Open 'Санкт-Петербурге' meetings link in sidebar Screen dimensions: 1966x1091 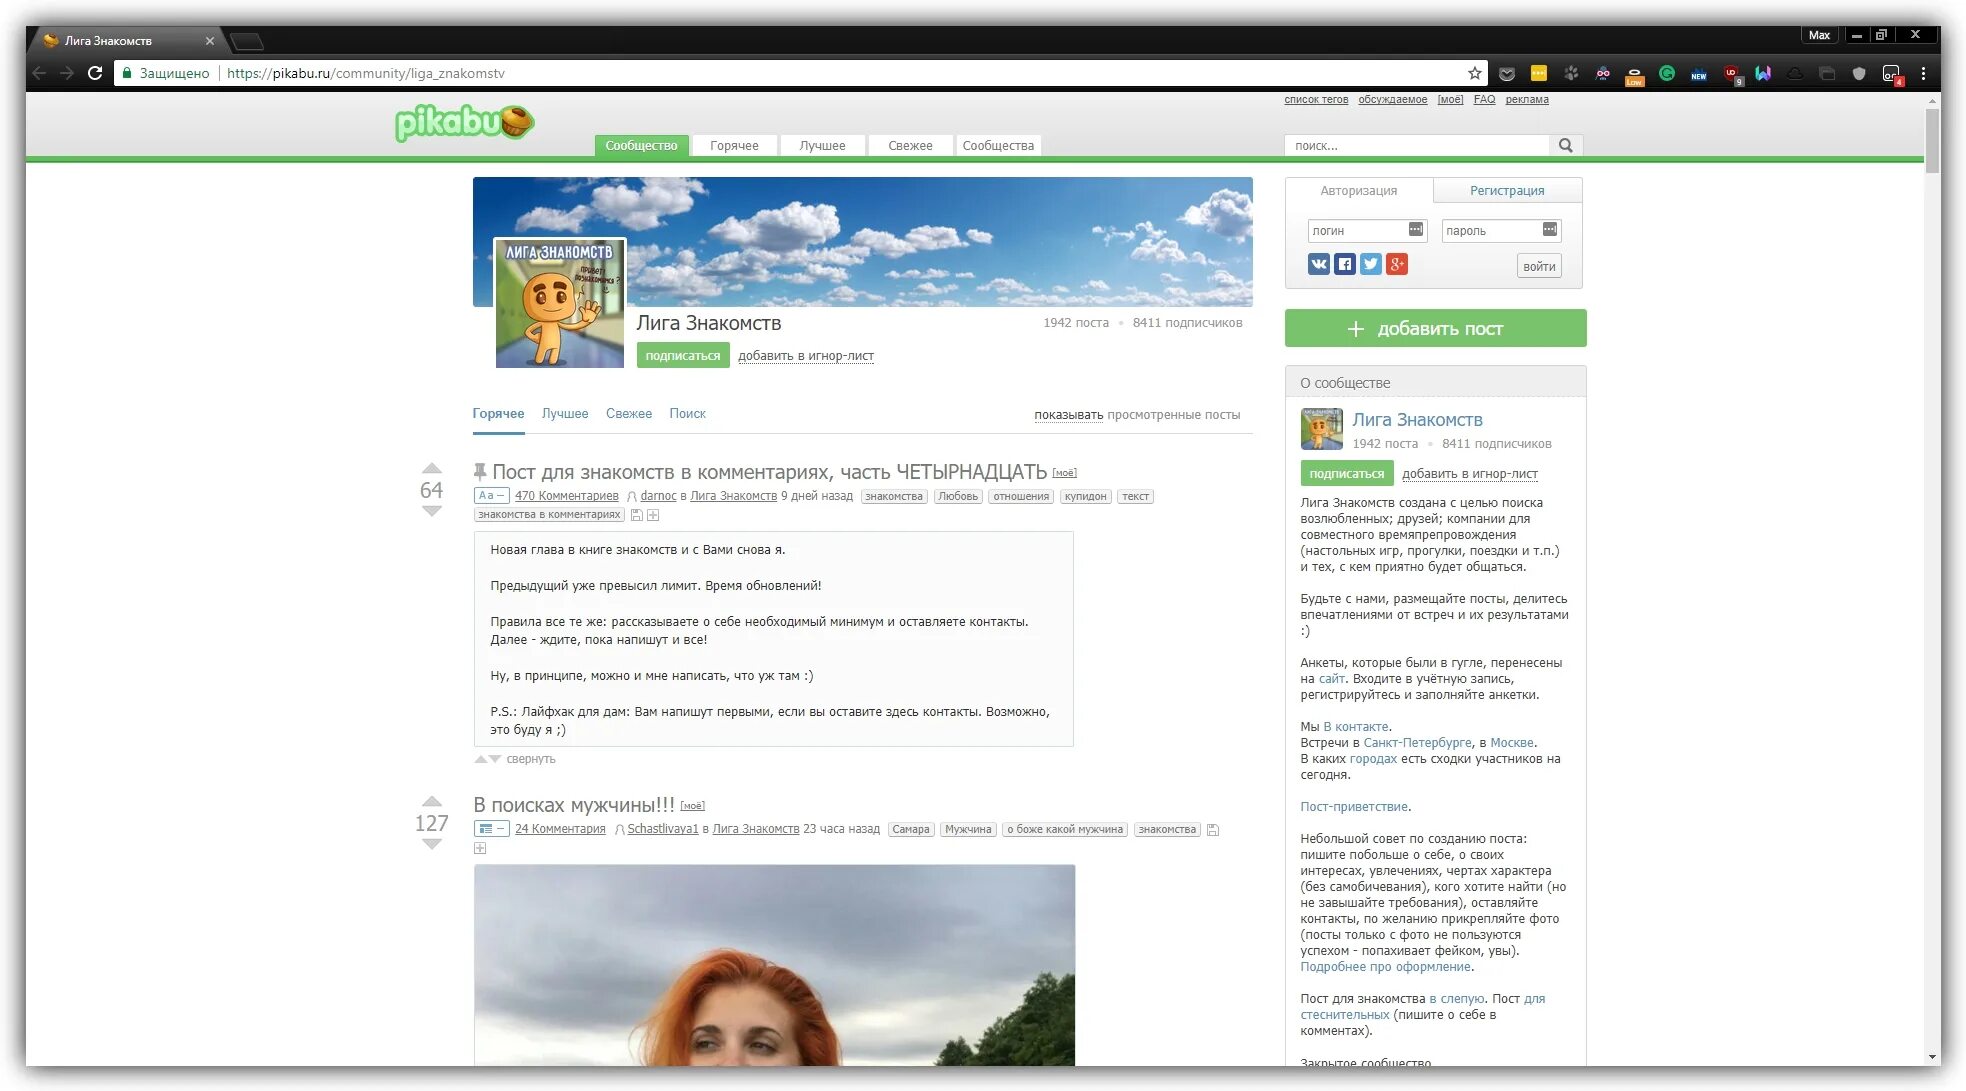pyautogui.click(x=1417, y=742)
